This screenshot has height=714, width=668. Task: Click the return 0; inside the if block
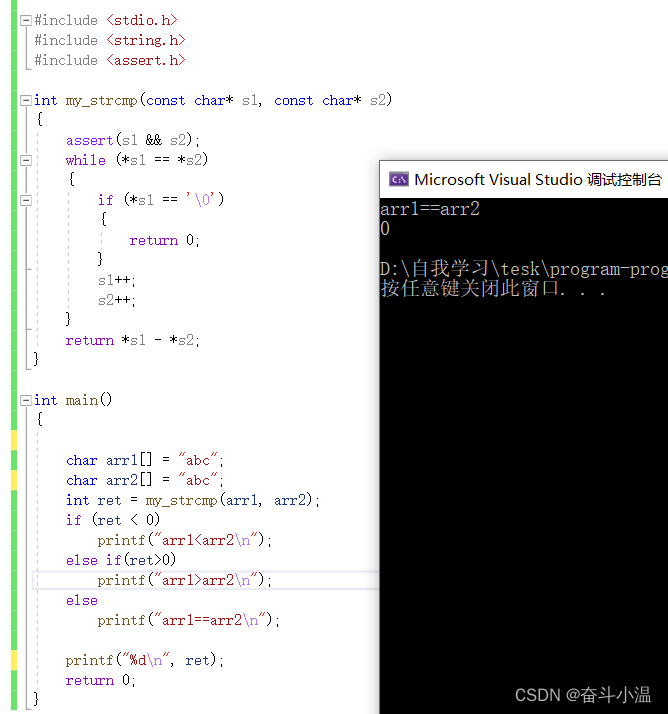pos(164,240)
